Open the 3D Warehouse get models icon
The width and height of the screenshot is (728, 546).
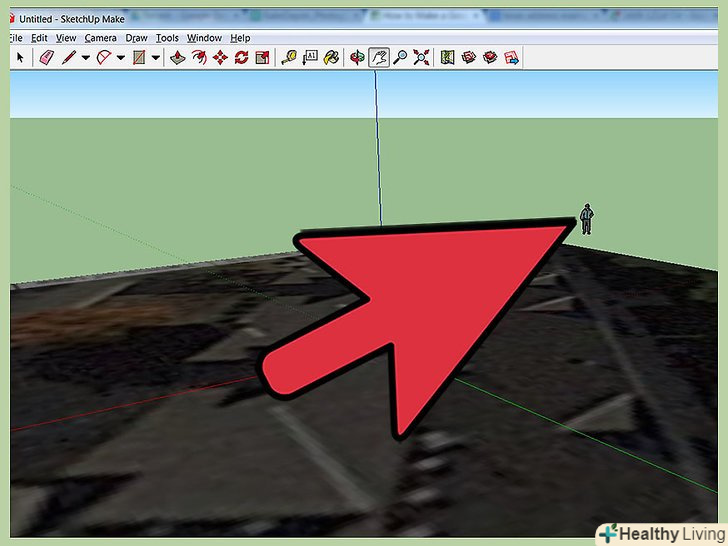(x=469, y=58)
